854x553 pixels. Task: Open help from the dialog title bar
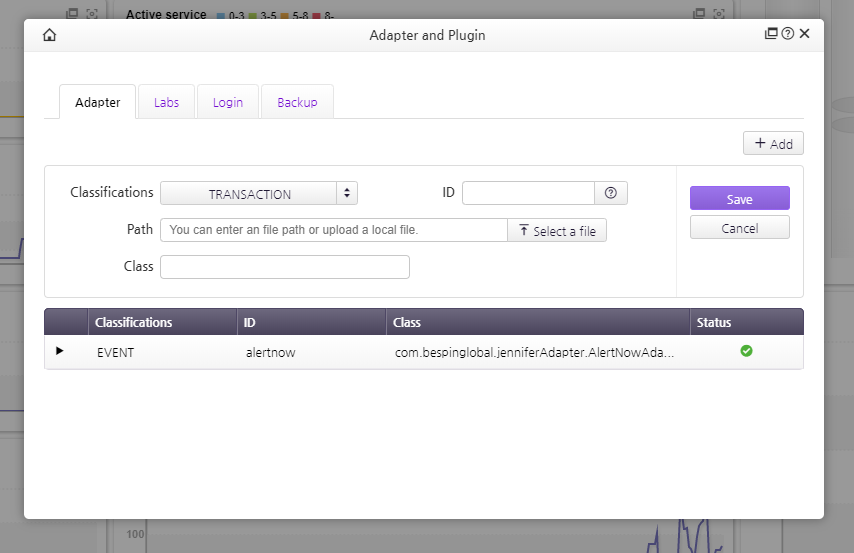pos(788,34)
